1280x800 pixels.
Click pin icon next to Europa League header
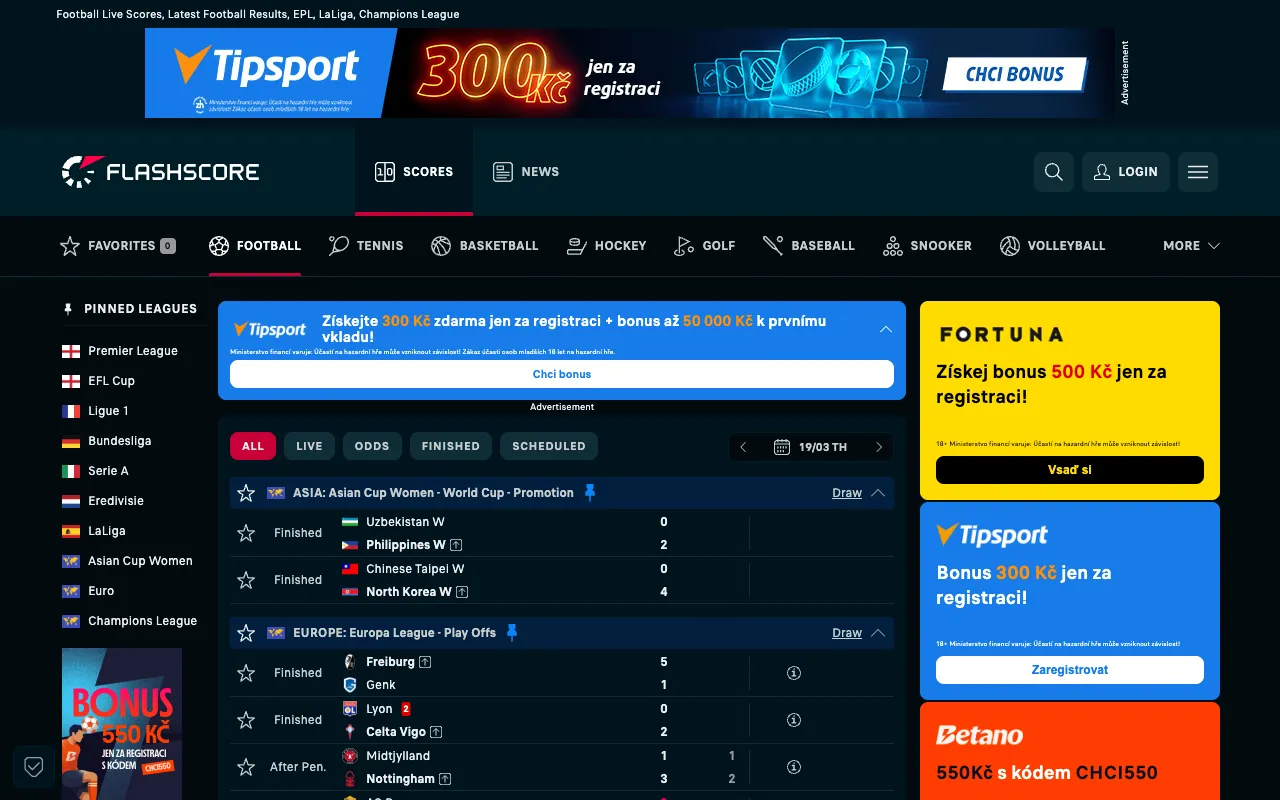(x=512, y=632)
